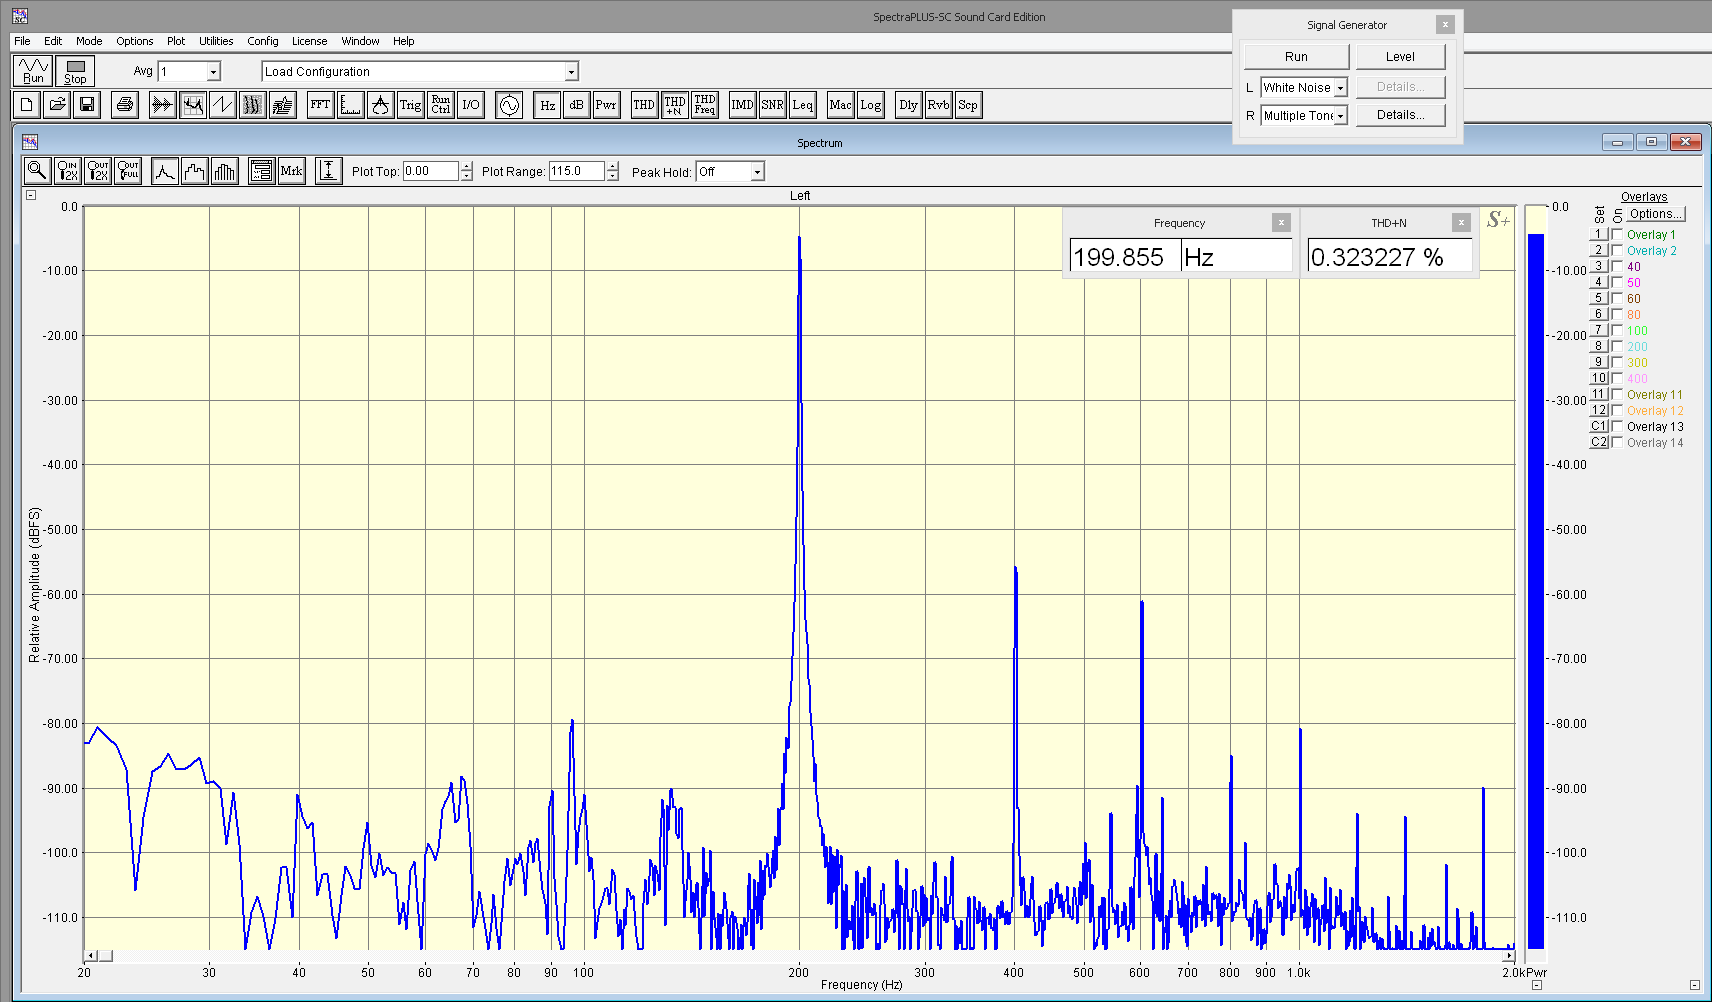Open the R channel Multiple Tone dropdown
Screen dimensions: 1712x1002
point(1340,116)
